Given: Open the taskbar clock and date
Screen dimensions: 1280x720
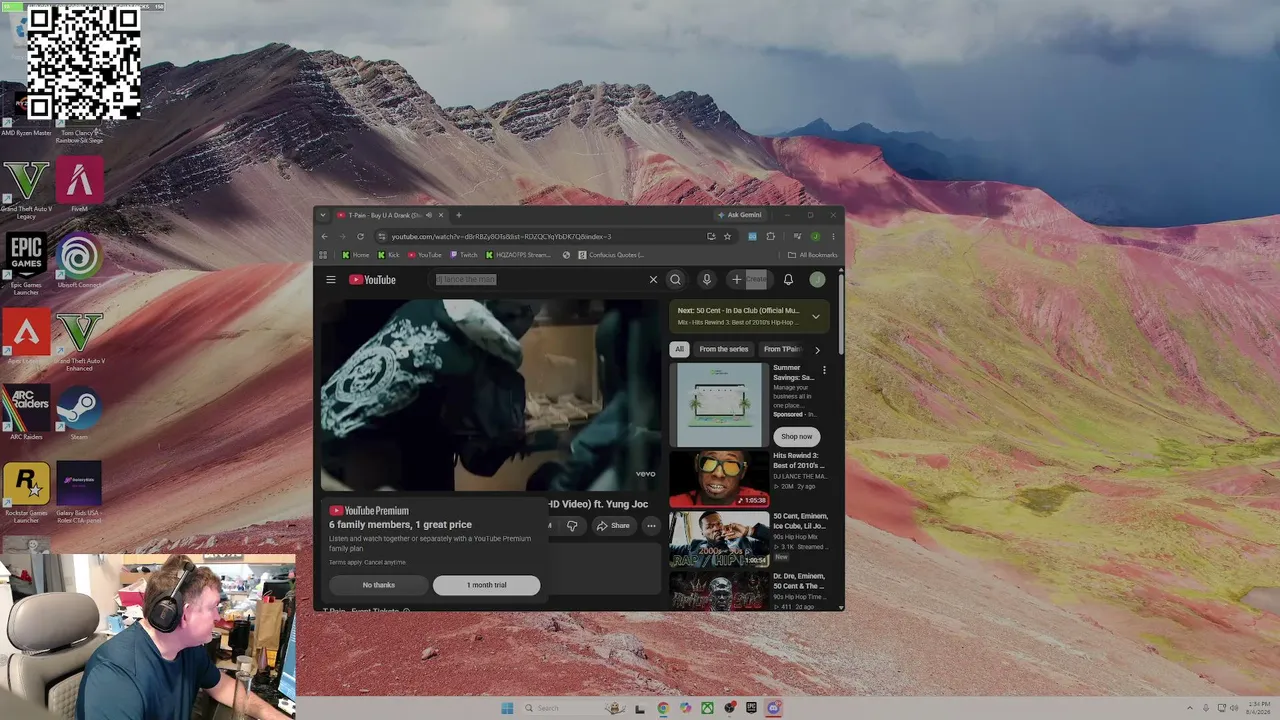Looking at the screenshot, I should tap(1259, 708).
